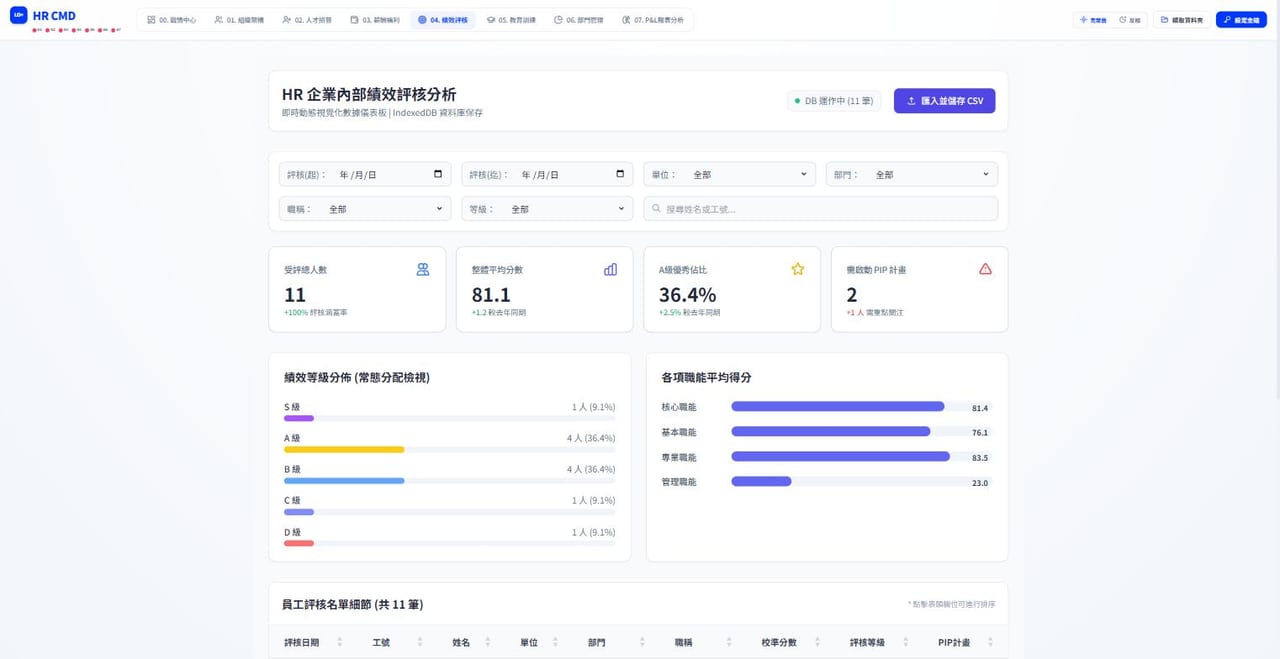This screenshot has height=659, width=1280.
Task: Click the warning triangle icon on PIP card
Action: tap(985, 269)
